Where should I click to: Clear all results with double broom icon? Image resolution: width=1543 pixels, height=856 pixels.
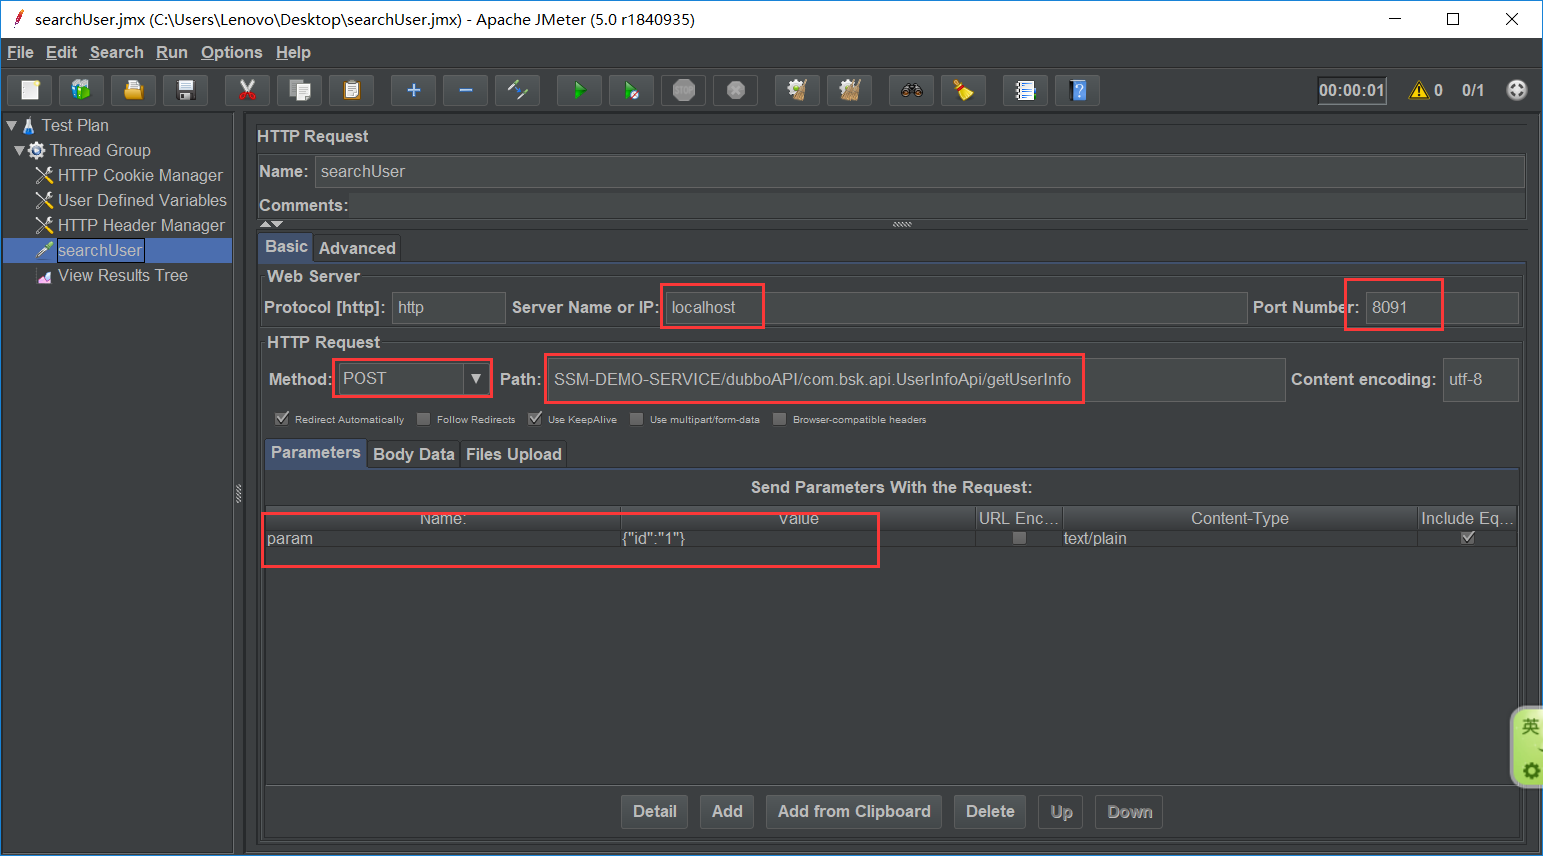[850, 90]
